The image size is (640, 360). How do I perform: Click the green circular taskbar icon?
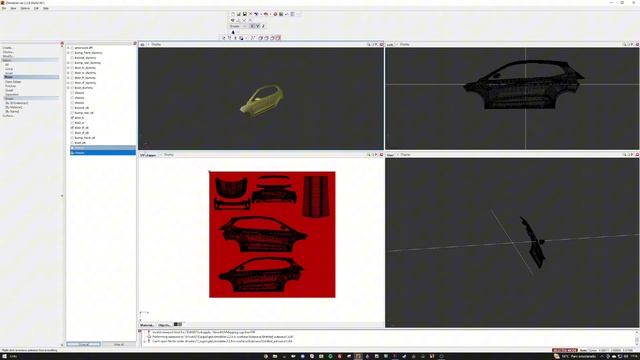click(330, 356)
